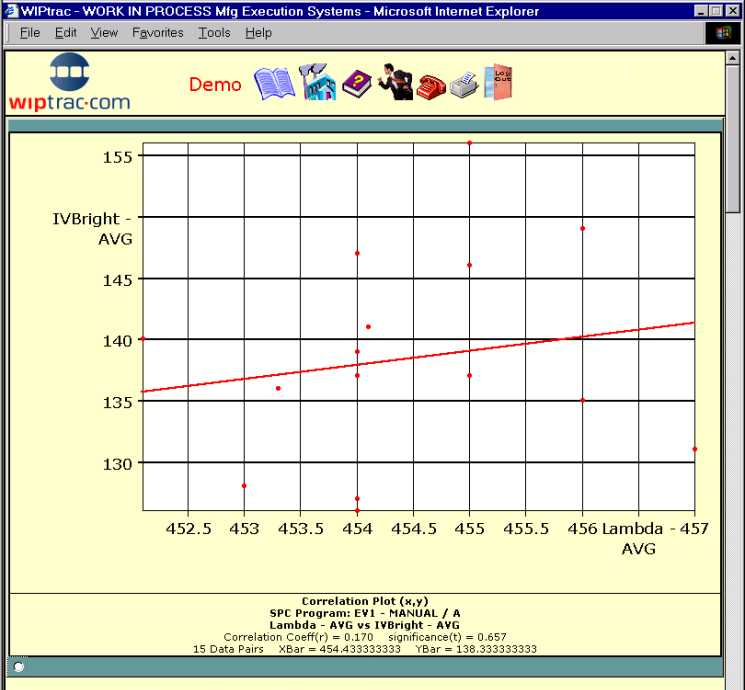Click the running businessman icon

[395, 82]
